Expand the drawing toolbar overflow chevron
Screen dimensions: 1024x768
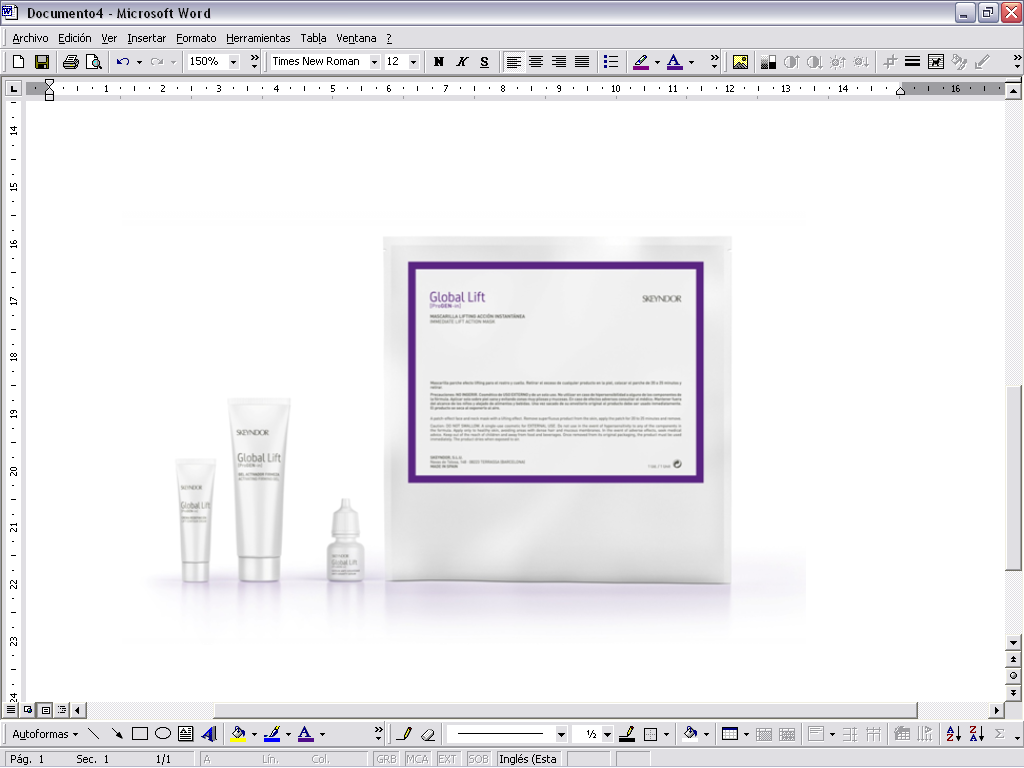click(x=379, y=734)
